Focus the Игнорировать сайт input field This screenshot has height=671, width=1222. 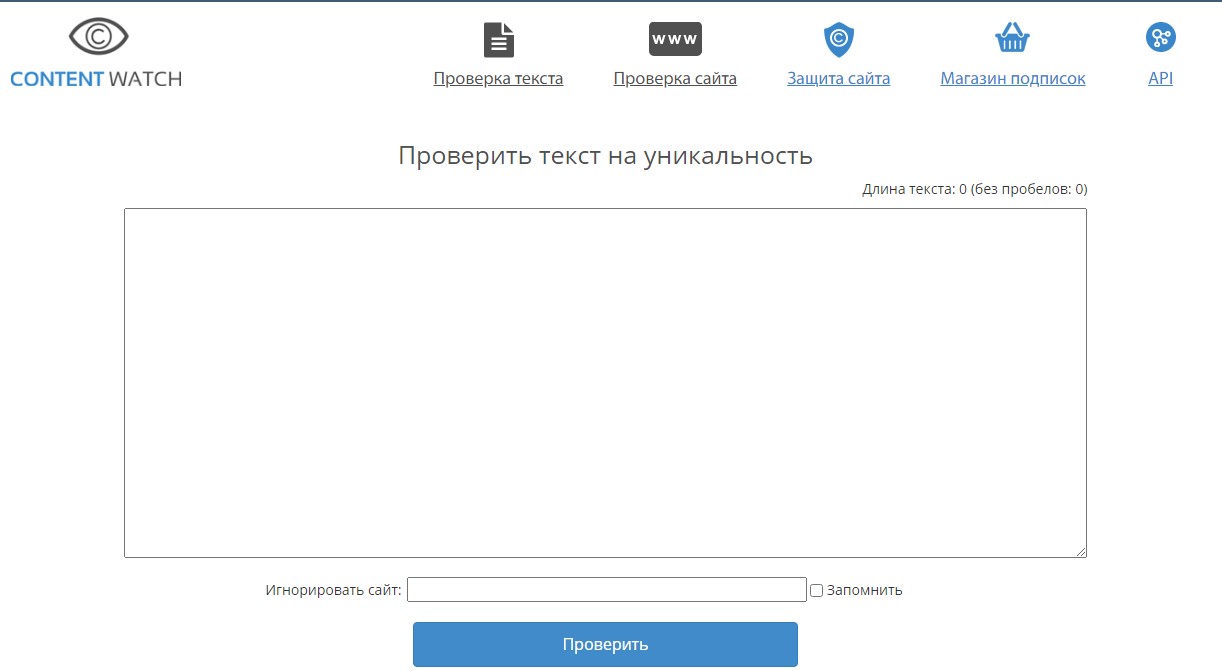click(606, 590)
